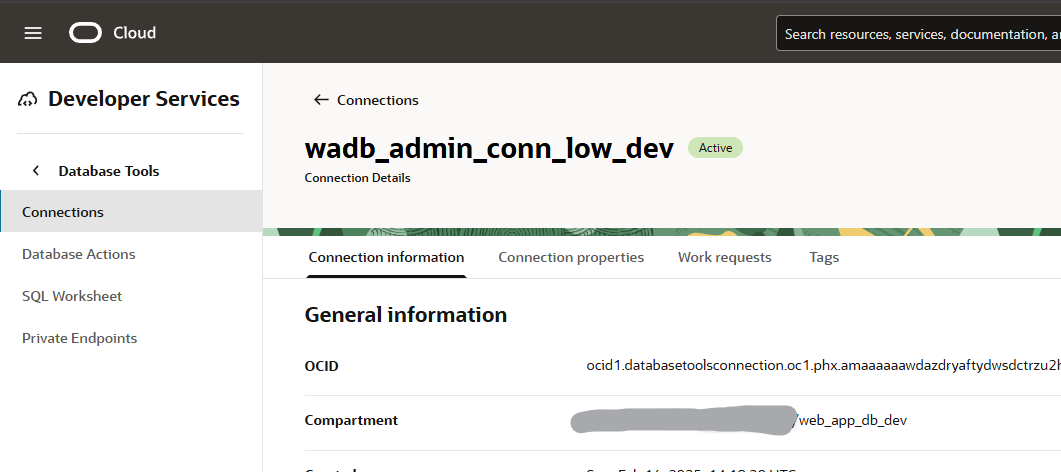
Task: Click the Developer Services heading
Action: (x=143, y=99)
